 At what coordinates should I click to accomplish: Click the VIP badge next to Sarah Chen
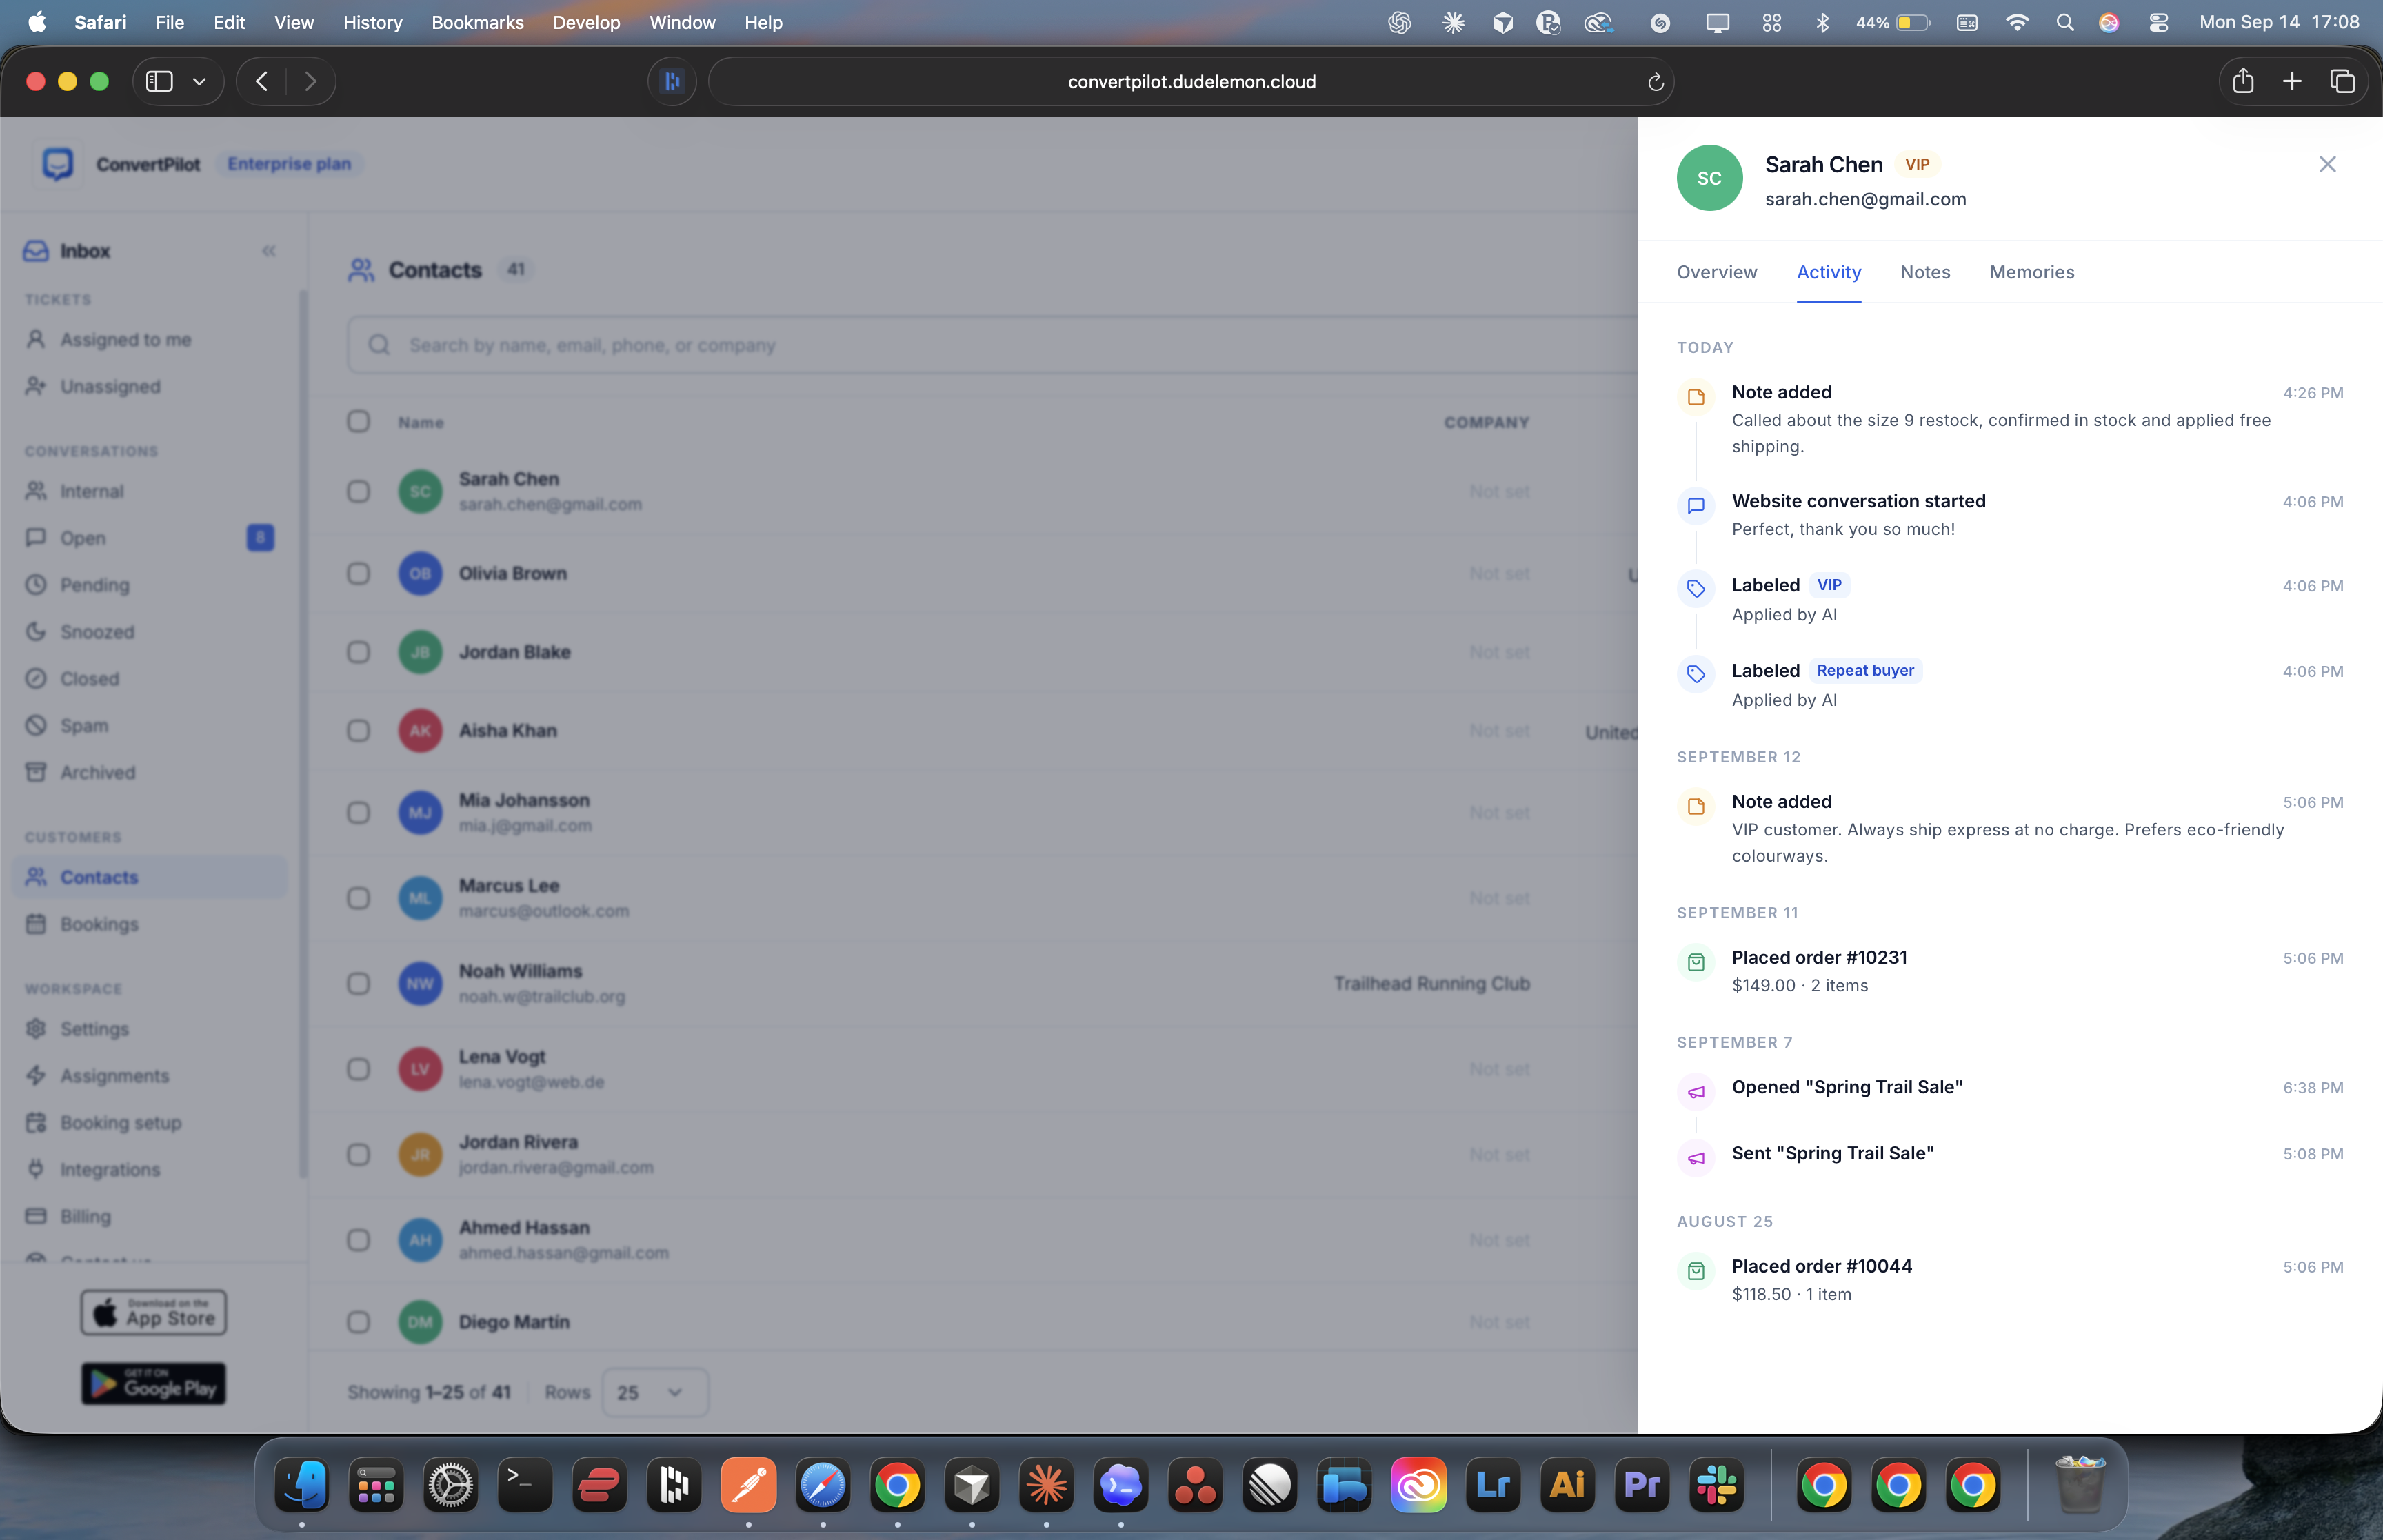pyautogui.click(x=1916, y=164)
